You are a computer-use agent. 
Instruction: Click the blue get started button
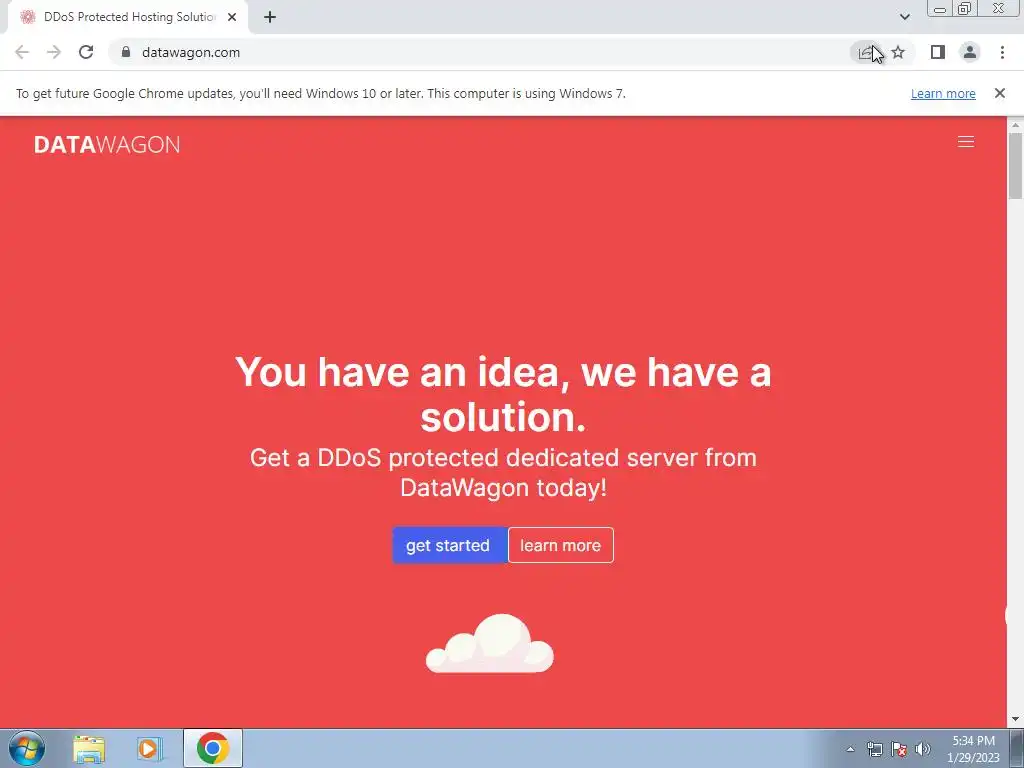click(x=449, y=545)
